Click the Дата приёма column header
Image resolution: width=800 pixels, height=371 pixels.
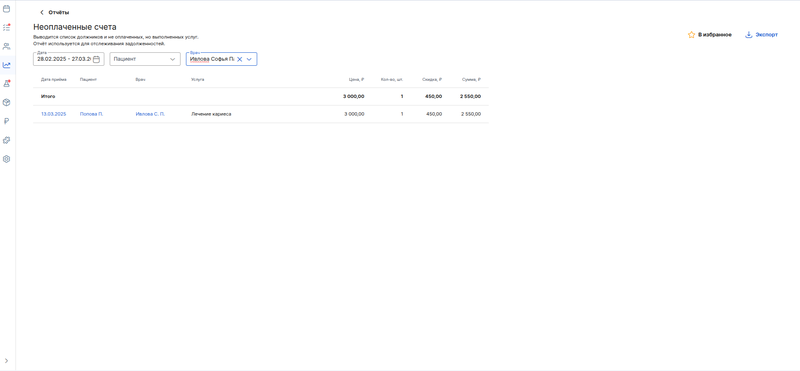(54, 80)
